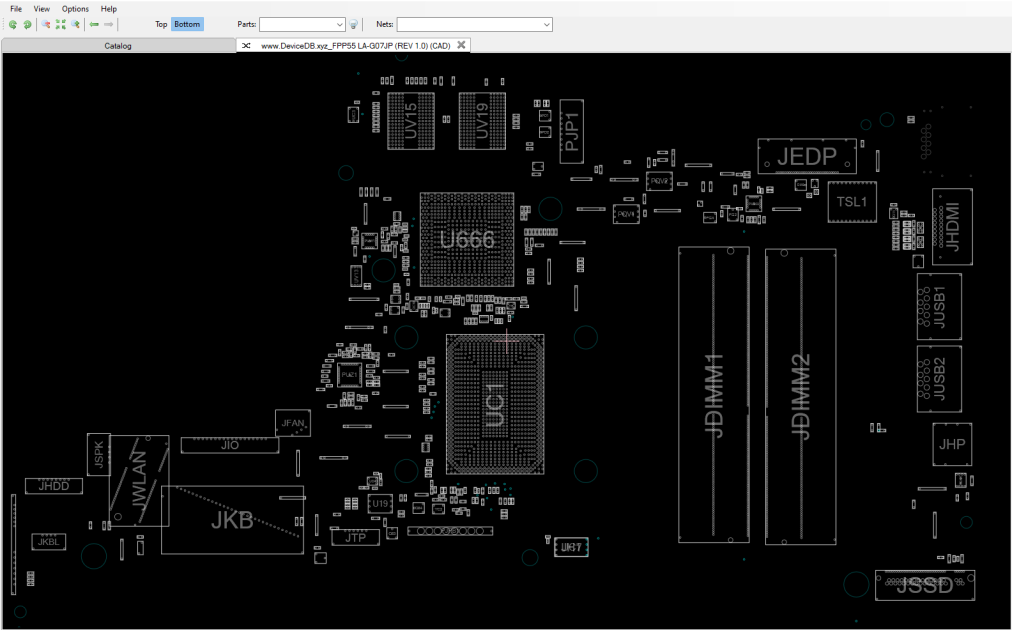Click the grey forward arrow icon

pyautogui.click(x=108, y=25)
